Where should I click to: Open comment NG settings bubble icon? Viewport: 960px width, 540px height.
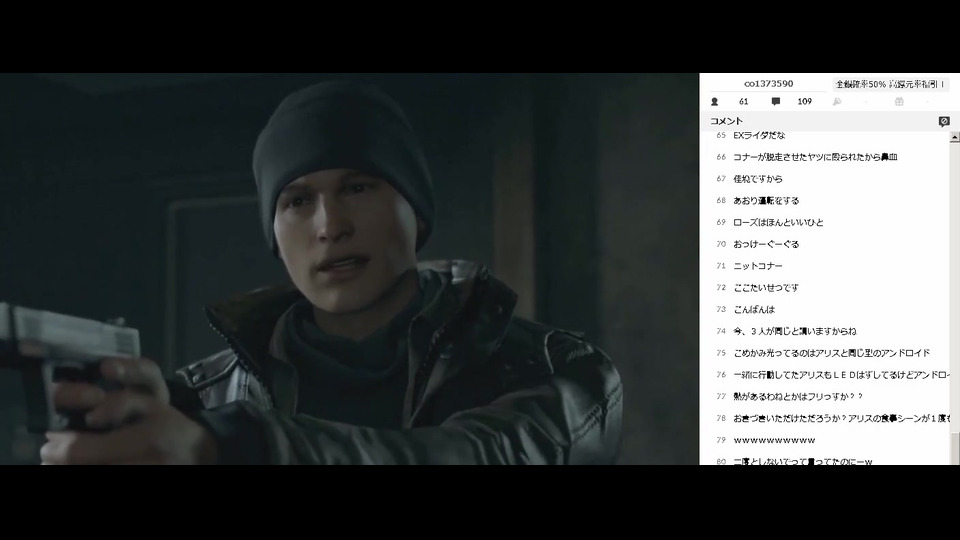[x=944, y=121]
